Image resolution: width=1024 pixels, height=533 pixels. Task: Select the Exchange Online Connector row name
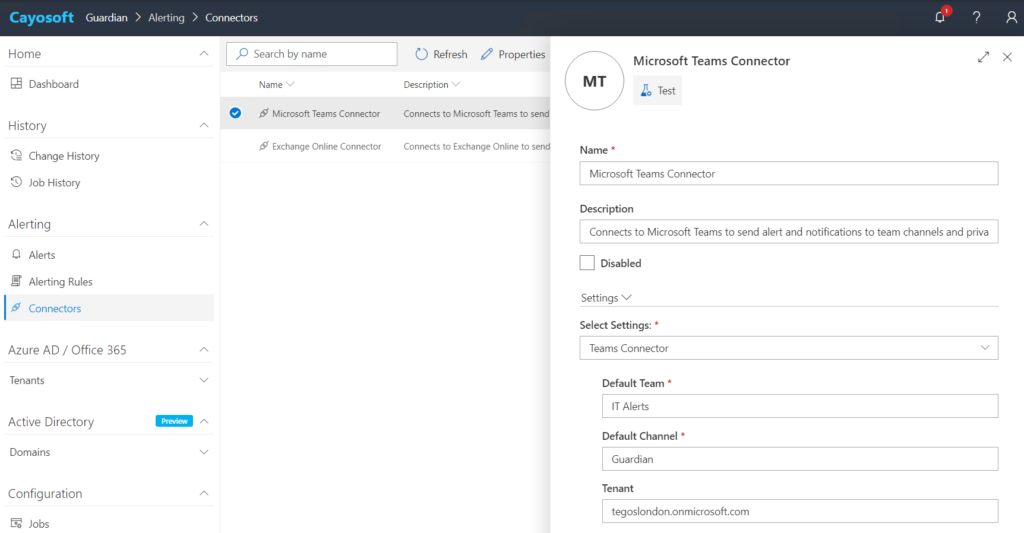tap(326, 146)
